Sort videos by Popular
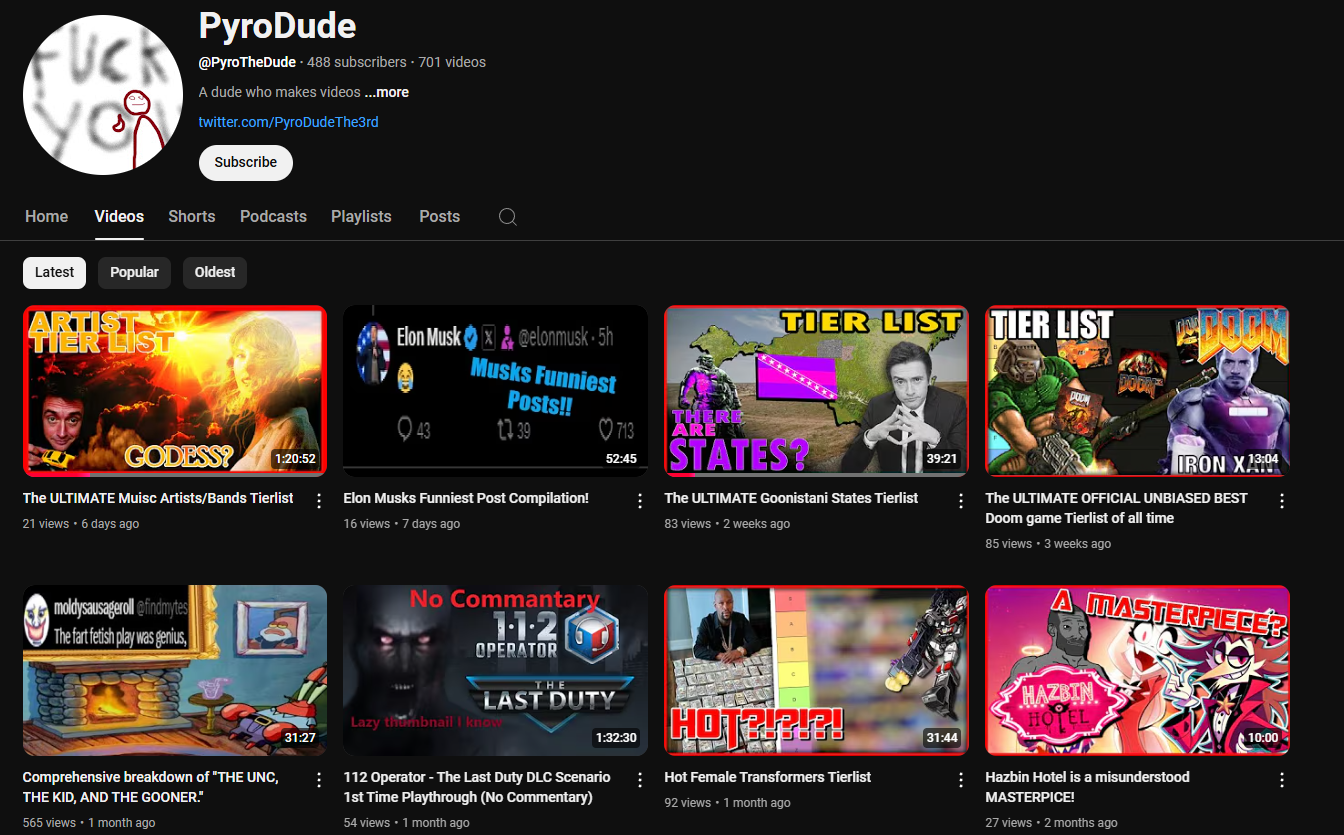Viewport: 1344px width, 835px height. coord(134,272)
